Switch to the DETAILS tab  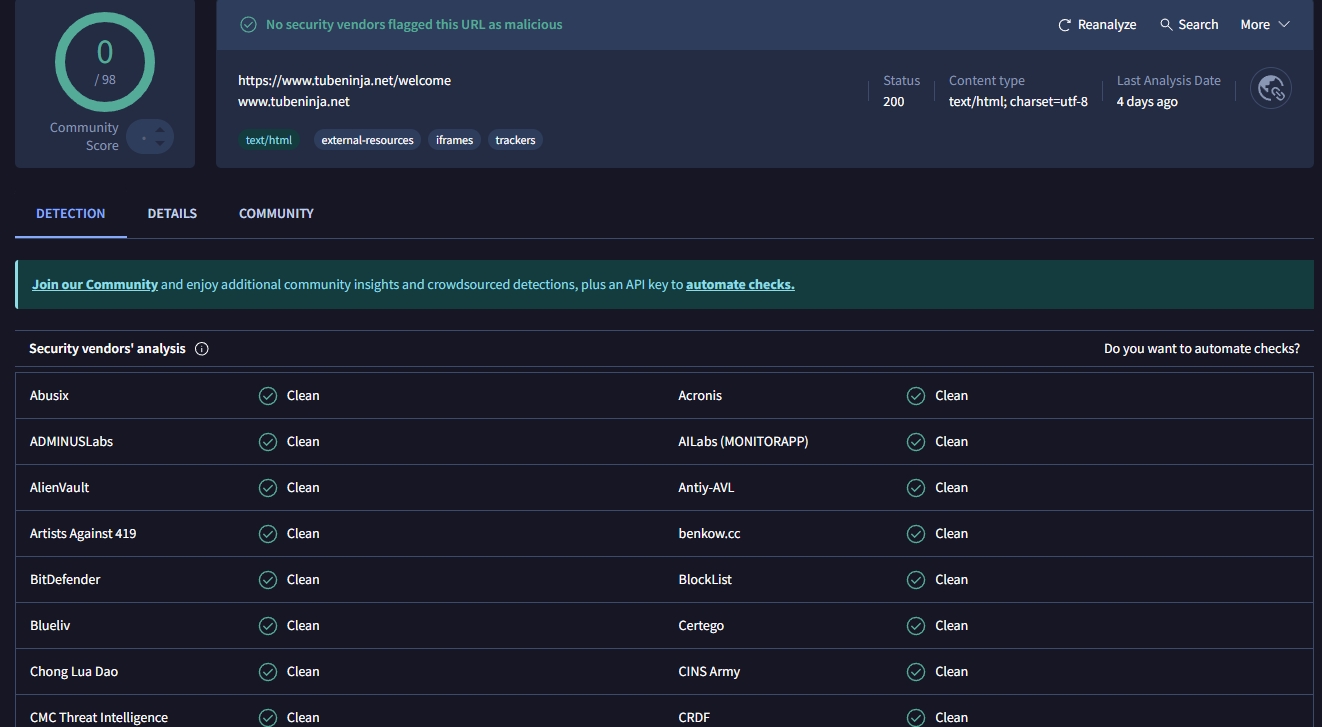[x=172, y=214]
